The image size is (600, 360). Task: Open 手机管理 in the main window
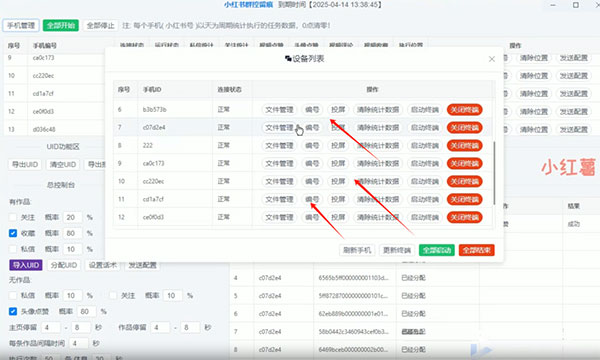[21, 26]
